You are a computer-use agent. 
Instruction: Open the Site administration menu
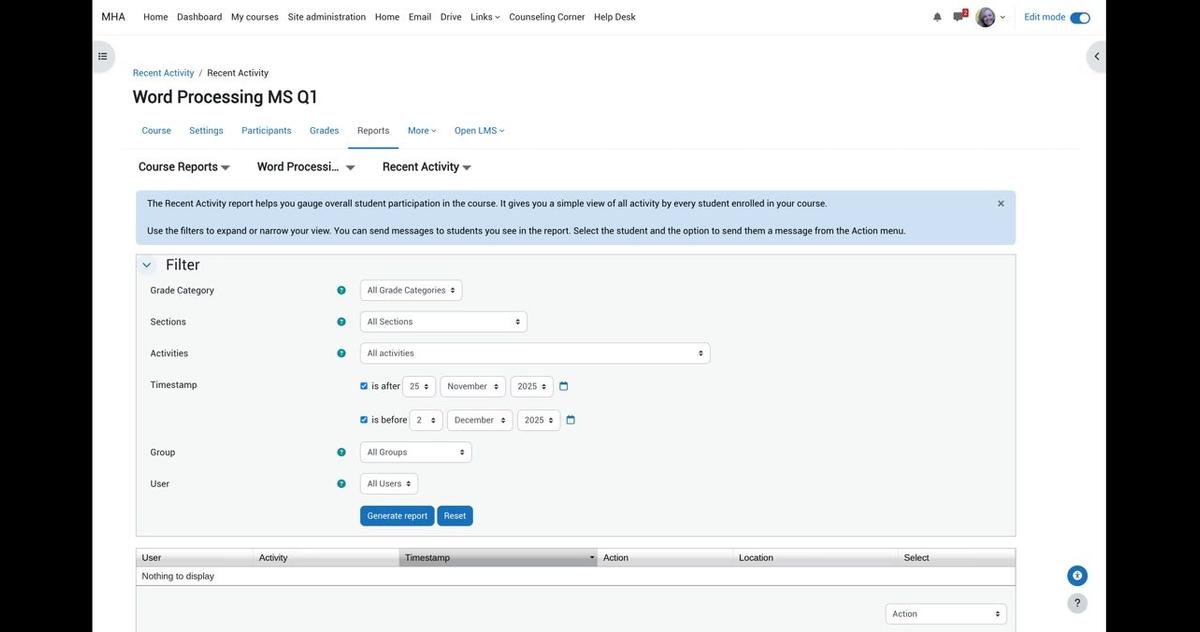(x=326, y=15)
